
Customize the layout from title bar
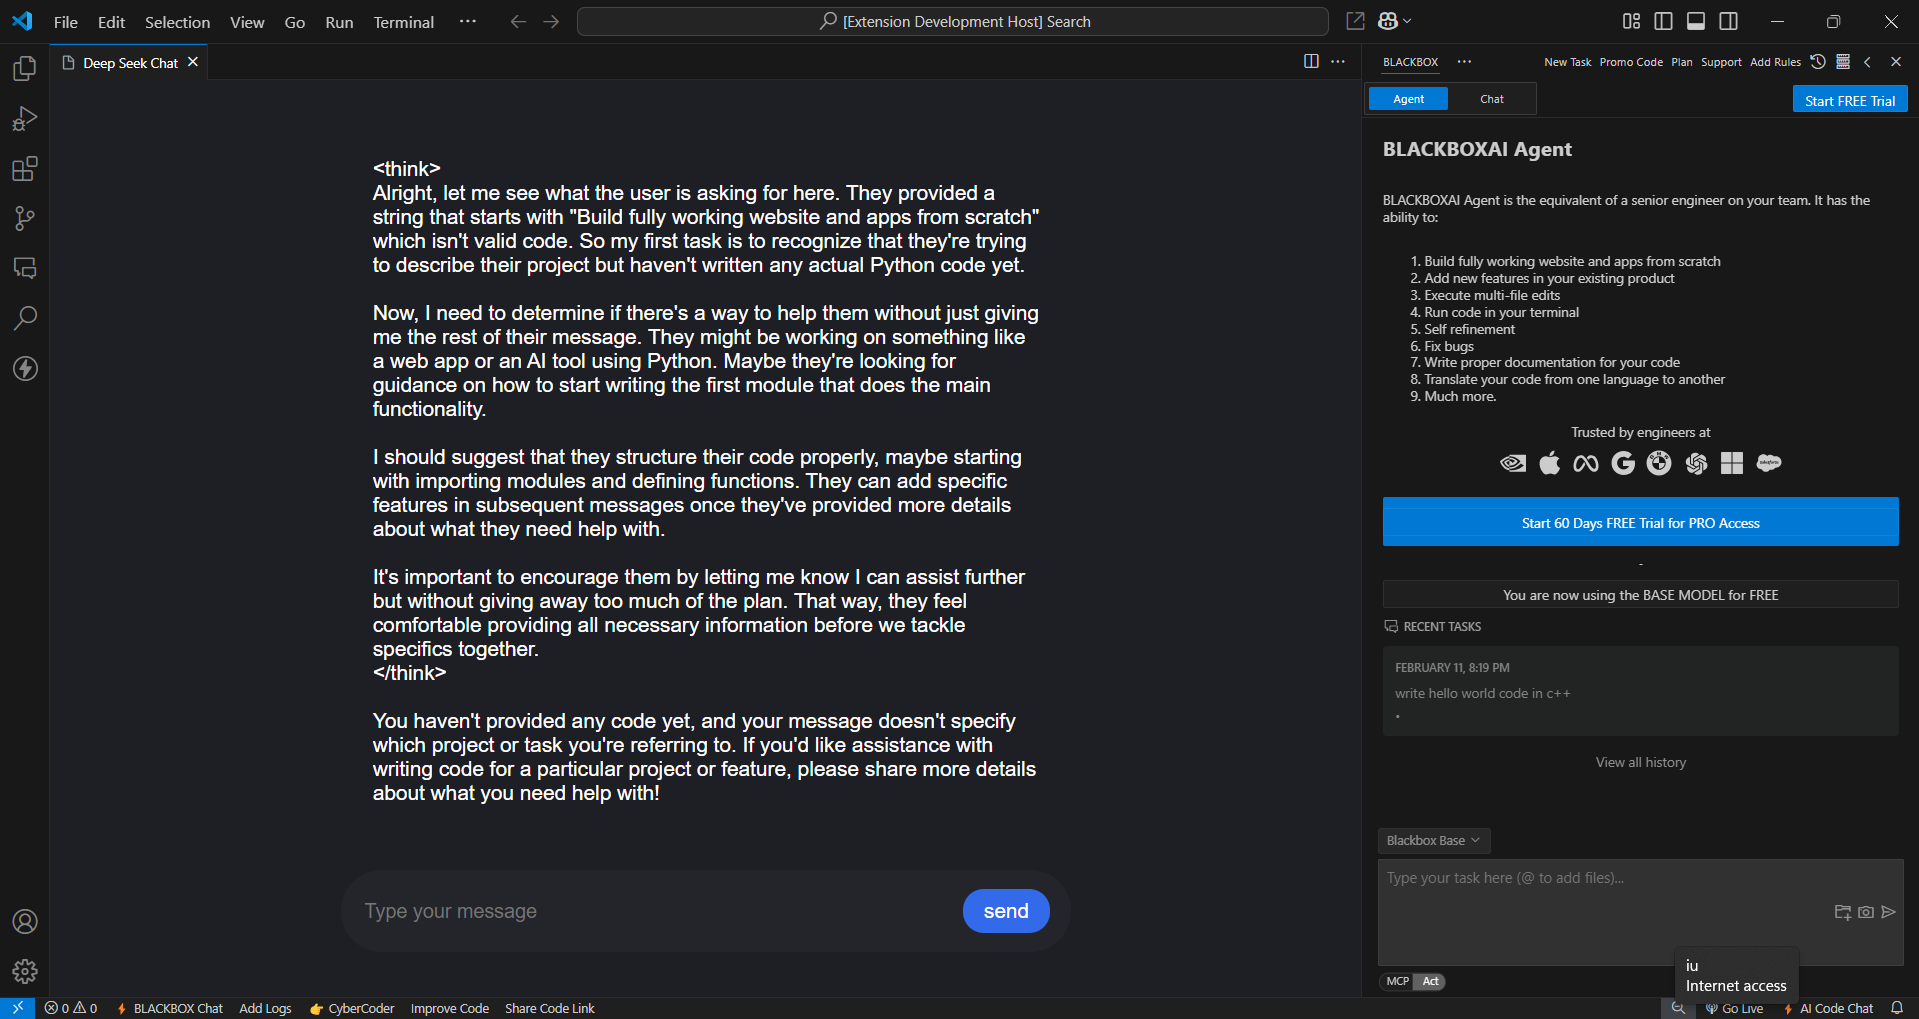[x=1631, y=21]
